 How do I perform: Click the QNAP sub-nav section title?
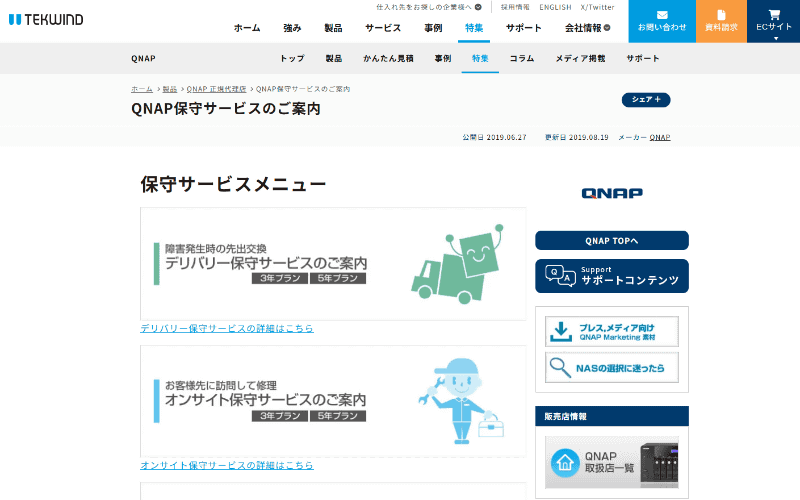(x=143, y=59)
